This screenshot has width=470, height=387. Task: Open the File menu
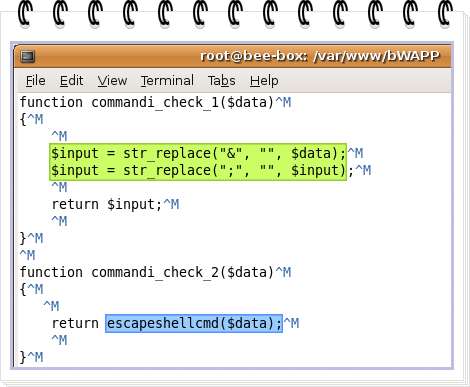36,81
